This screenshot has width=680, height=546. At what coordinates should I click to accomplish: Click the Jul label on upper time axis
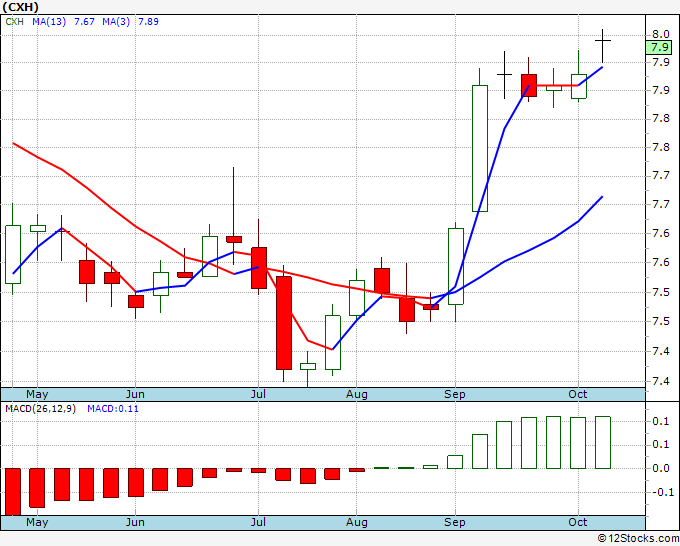(258, 394)
